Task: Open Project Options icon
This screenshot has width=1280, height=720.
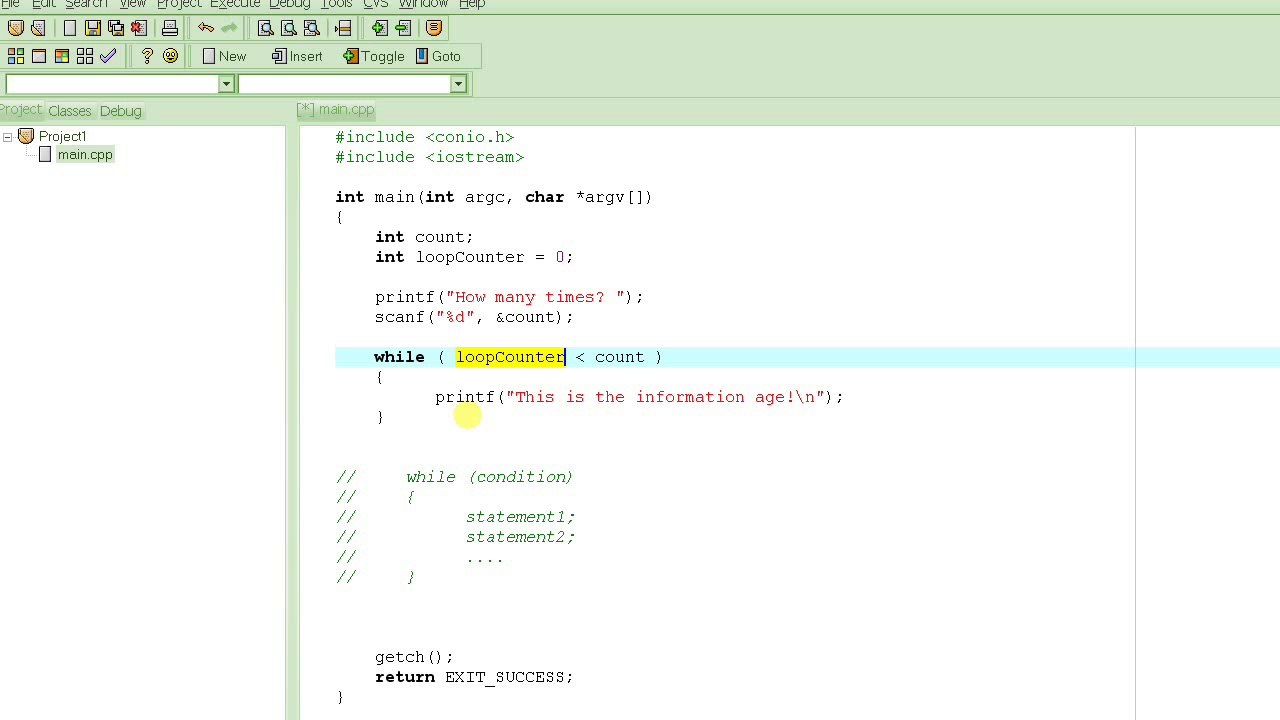Action: (x=434, y=28)
